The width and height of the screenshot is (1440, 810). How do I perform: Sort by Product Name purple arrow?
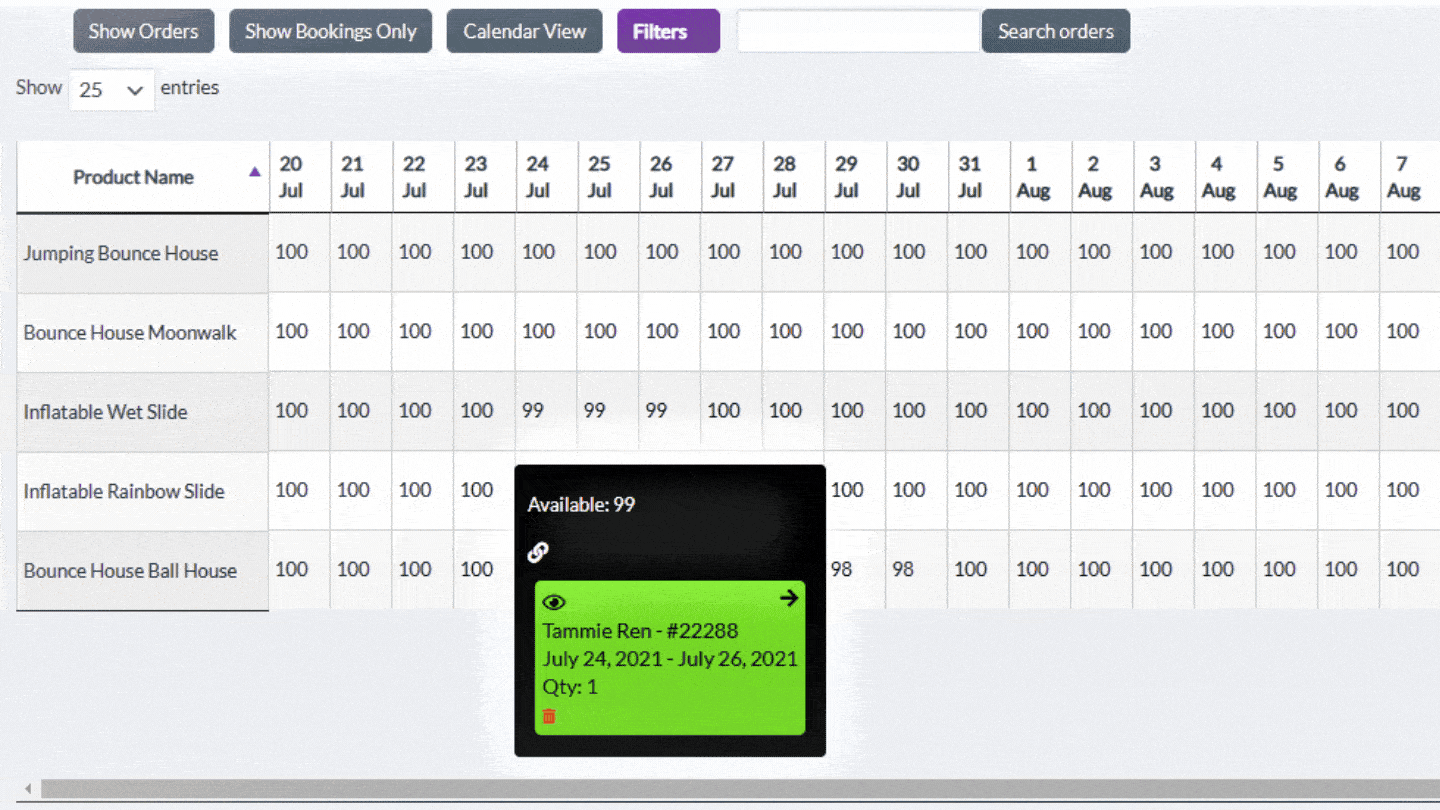pyautogui.click(x=255, y=172)
